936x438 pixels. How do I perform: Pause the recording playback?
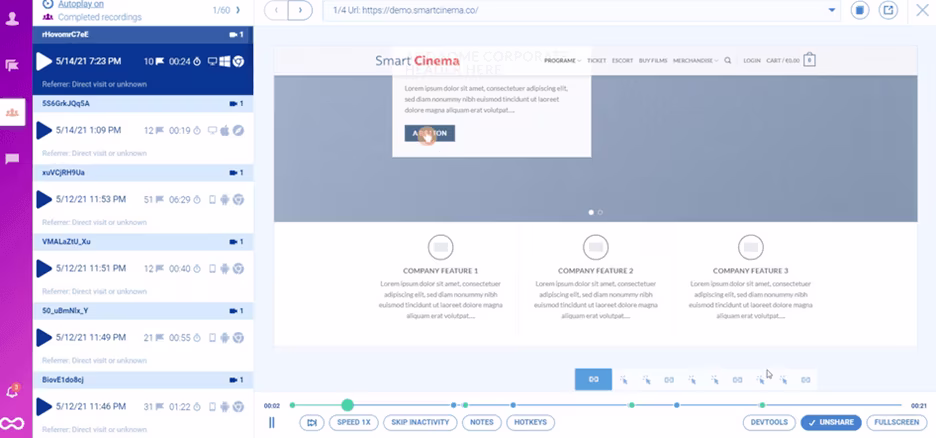pos(272,422)
